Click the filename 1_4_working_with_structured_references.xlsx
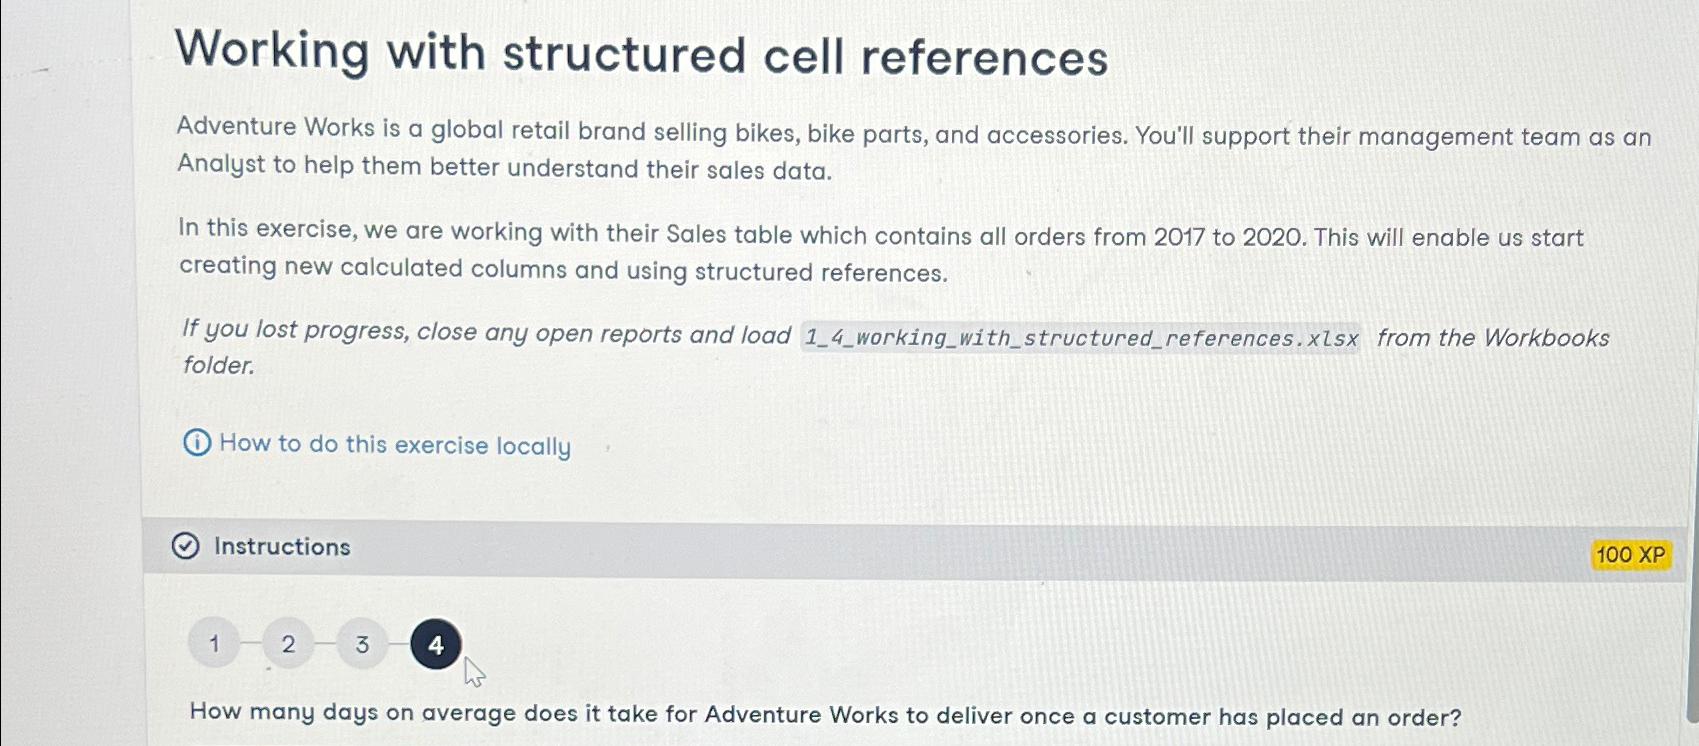The image size is (1699, 746). click(x=1078, y=337)
